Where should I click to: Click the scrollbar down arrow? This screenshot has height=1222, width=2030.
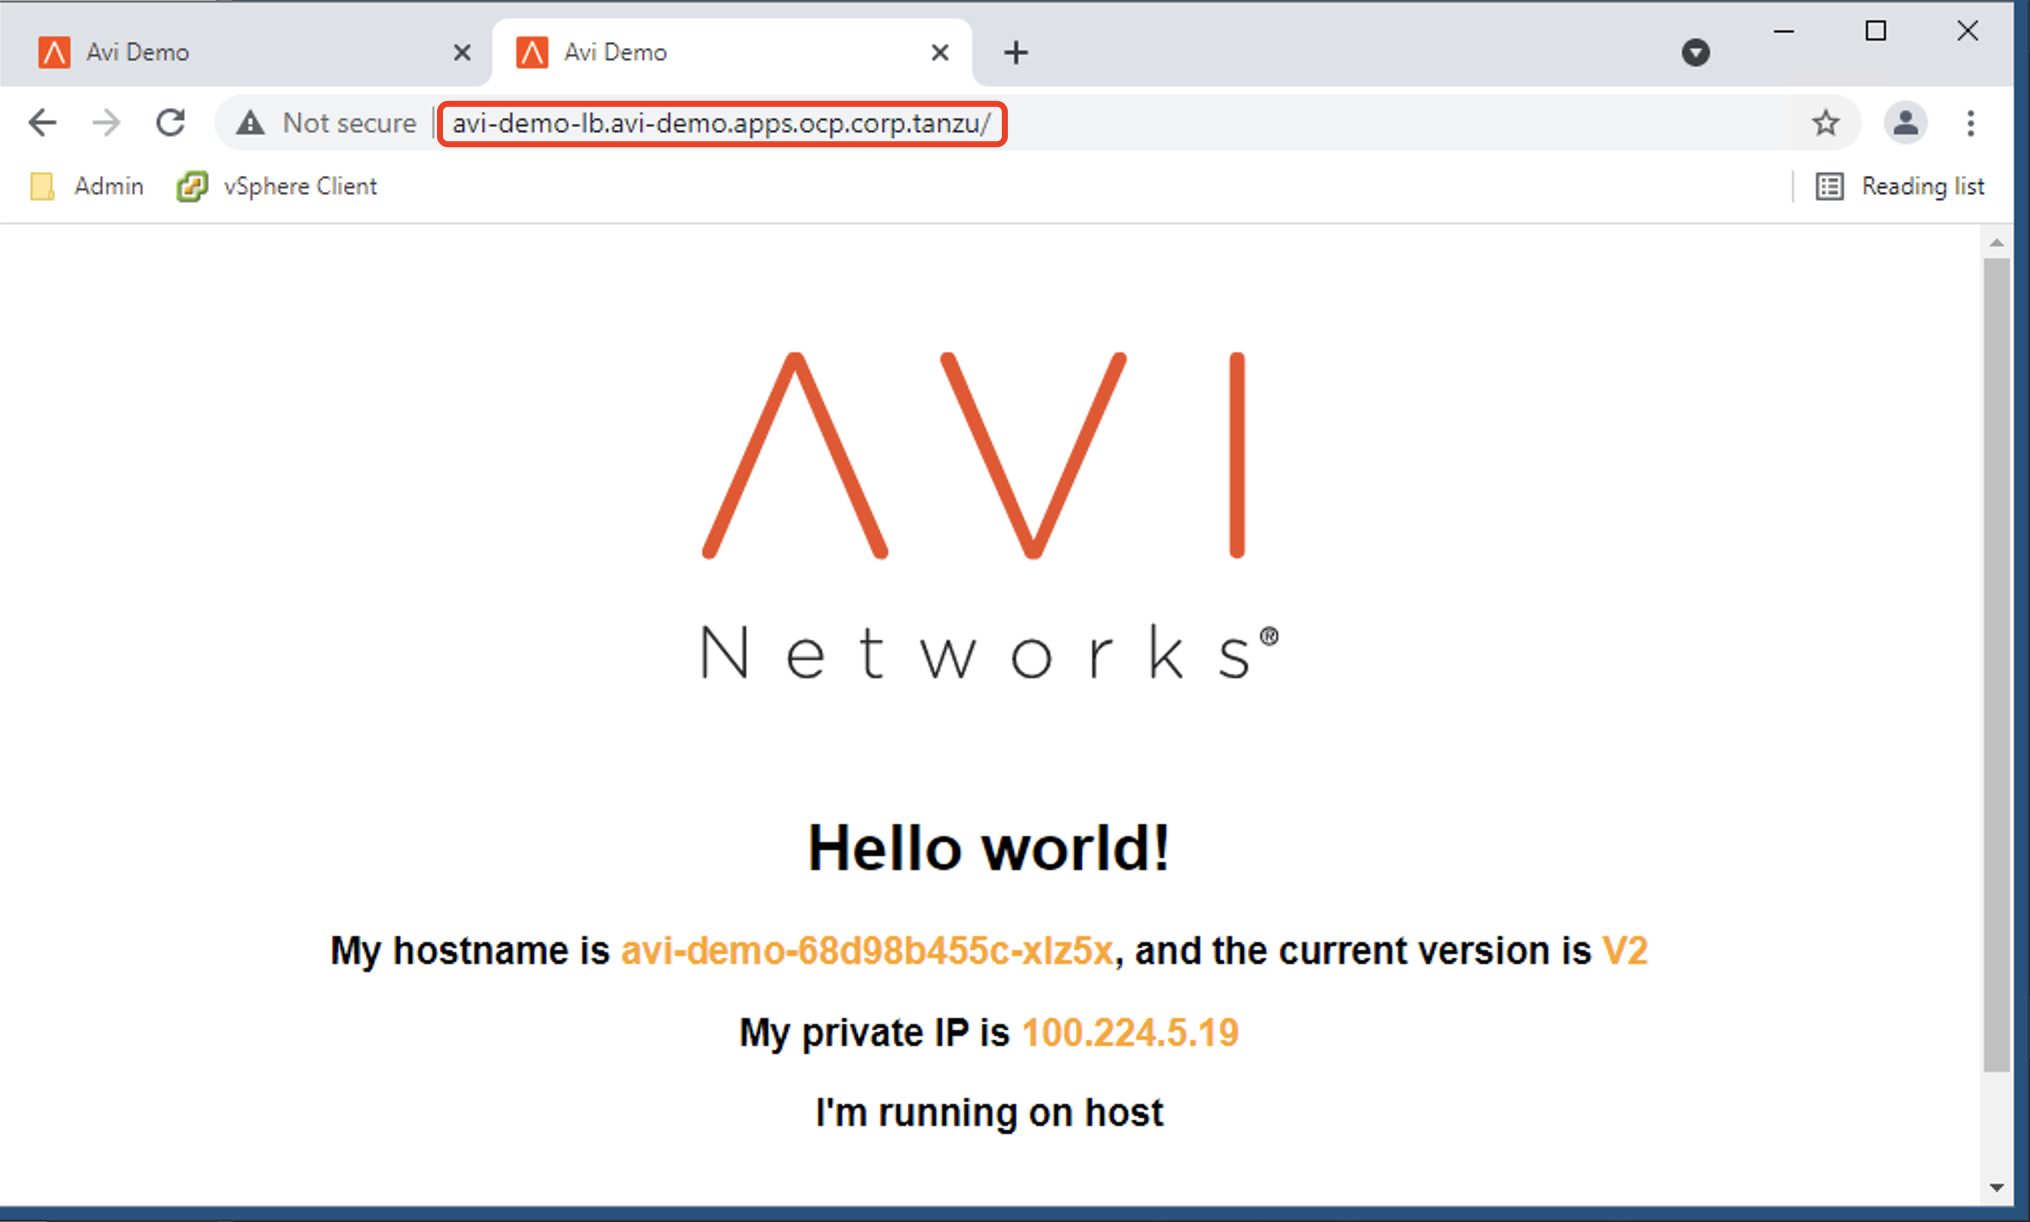pos(1996,1188)
